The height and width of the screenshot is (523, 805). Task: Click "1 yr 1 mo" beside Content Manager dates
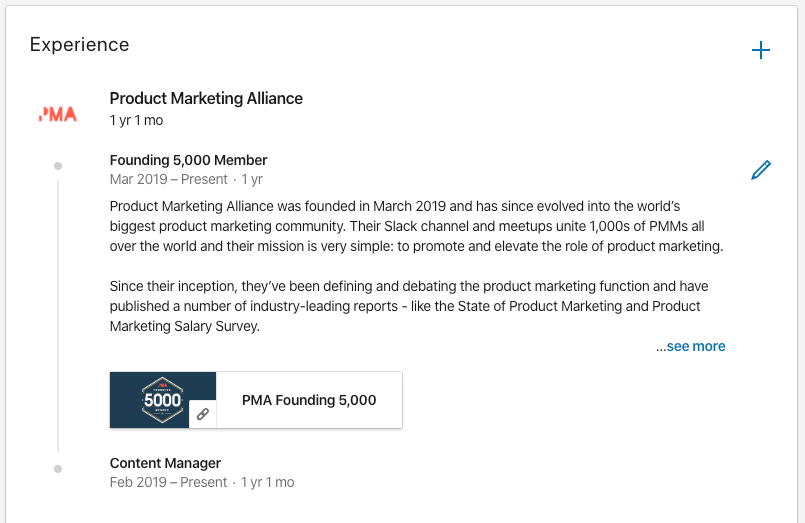click(269, 482)
